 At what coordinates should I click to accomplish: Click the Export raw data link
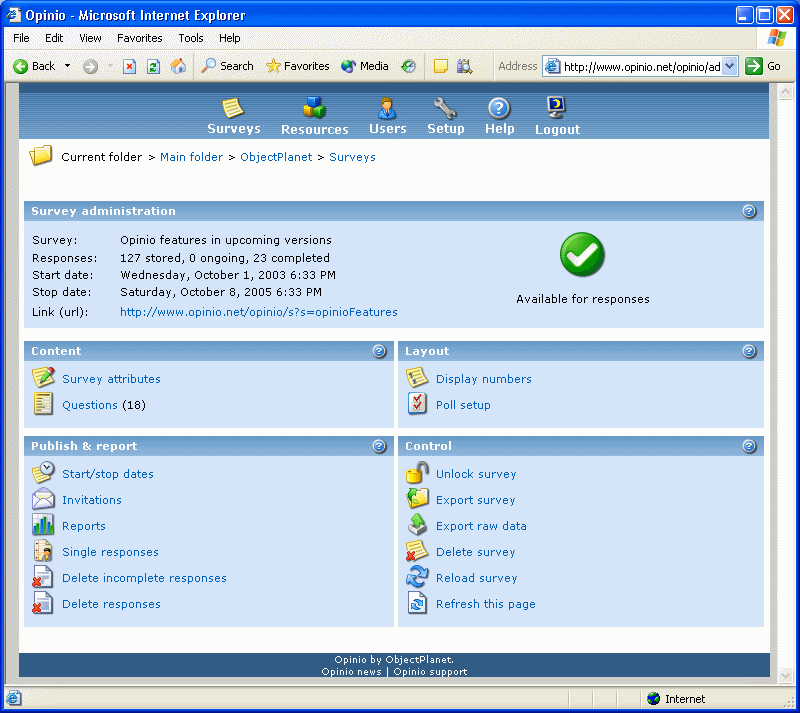[x=481, y=526]
